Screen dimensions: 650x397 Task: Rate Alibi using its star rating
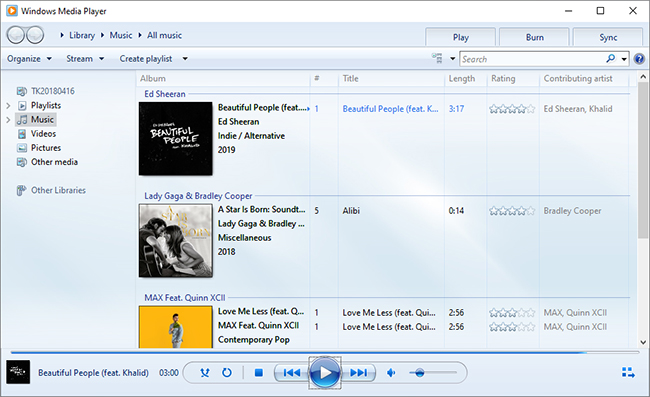point(512,211)
